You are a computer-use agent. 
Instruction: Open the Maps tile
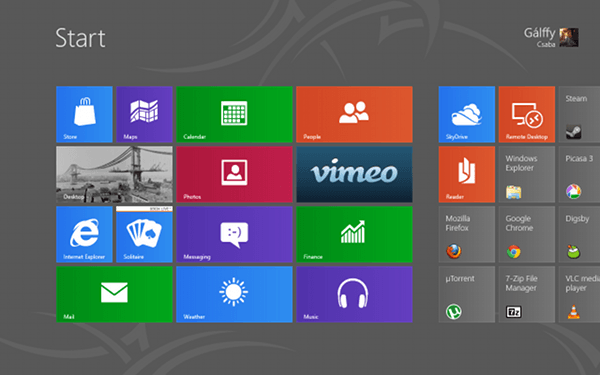pyautogui.click(x=144, y=114)
